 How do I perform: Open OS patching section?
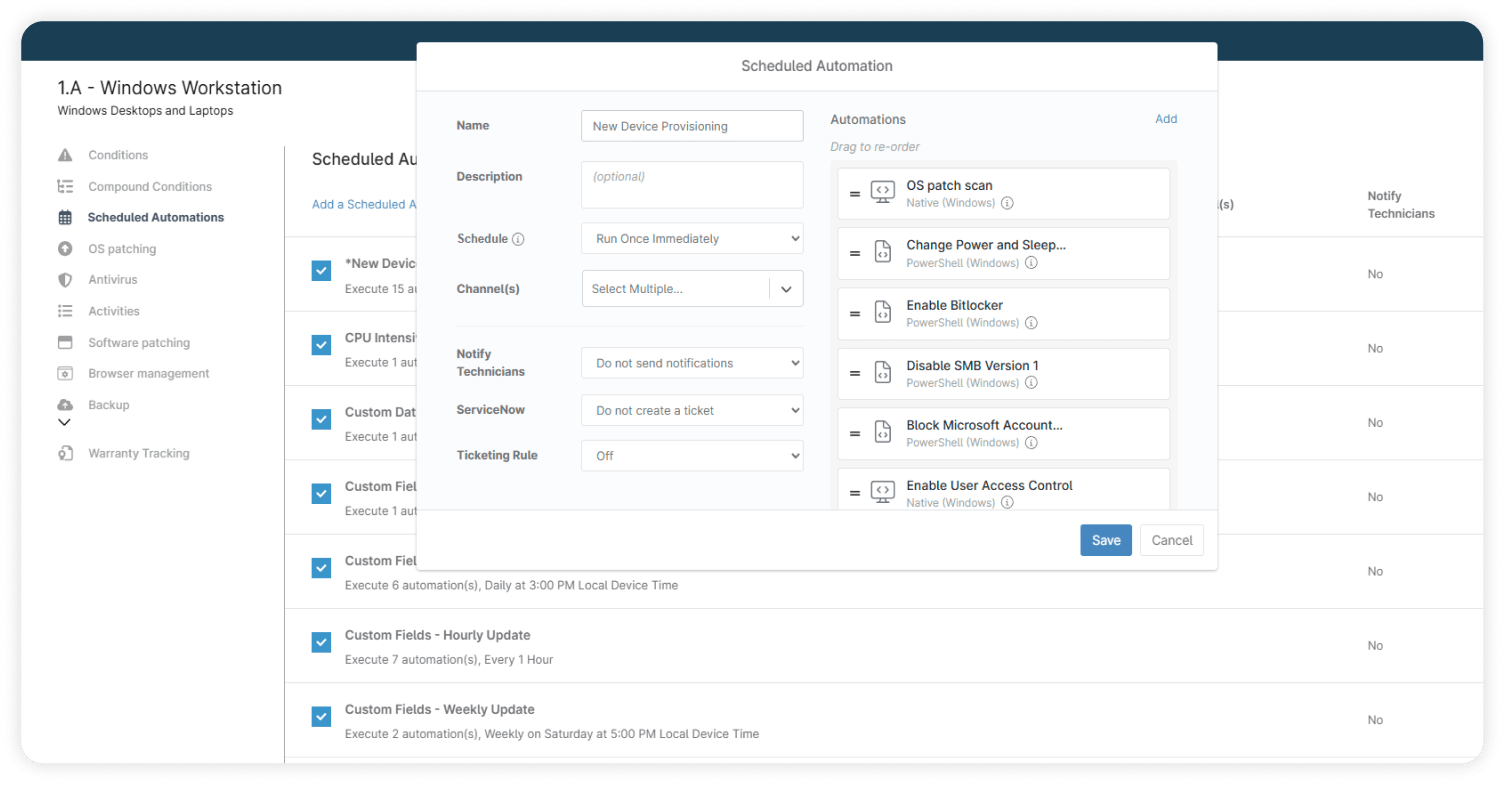(x=122, y=249)
